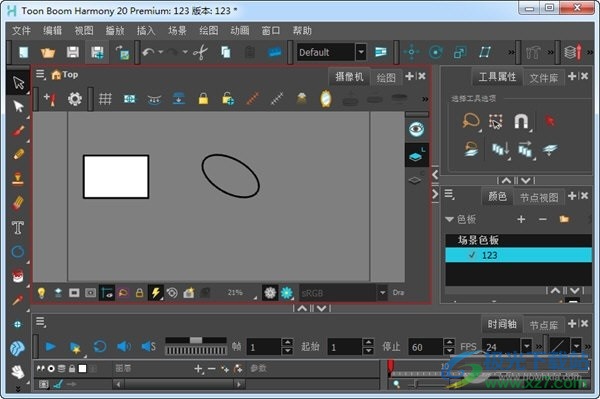The height and width of the screenshot is (399, 600).
Task: Cut selection with scissors icon
Action: [x=201, y=52]
